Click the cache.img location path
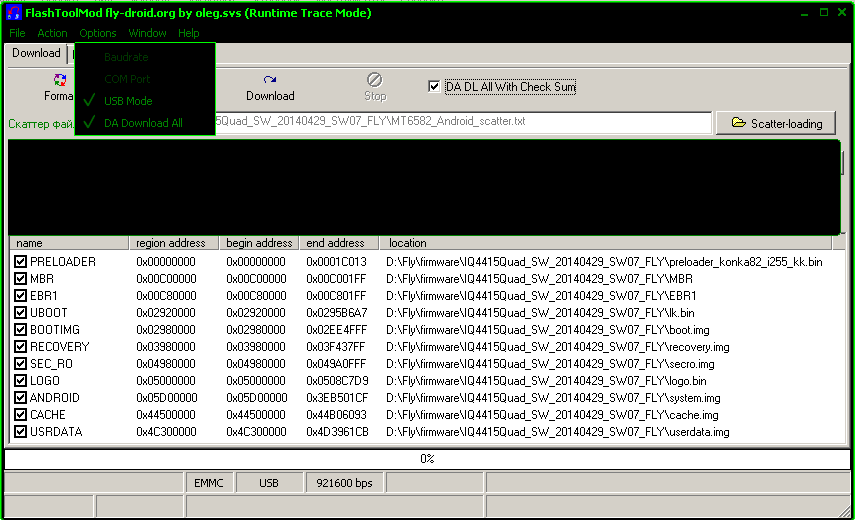 (x=552, y=414)
